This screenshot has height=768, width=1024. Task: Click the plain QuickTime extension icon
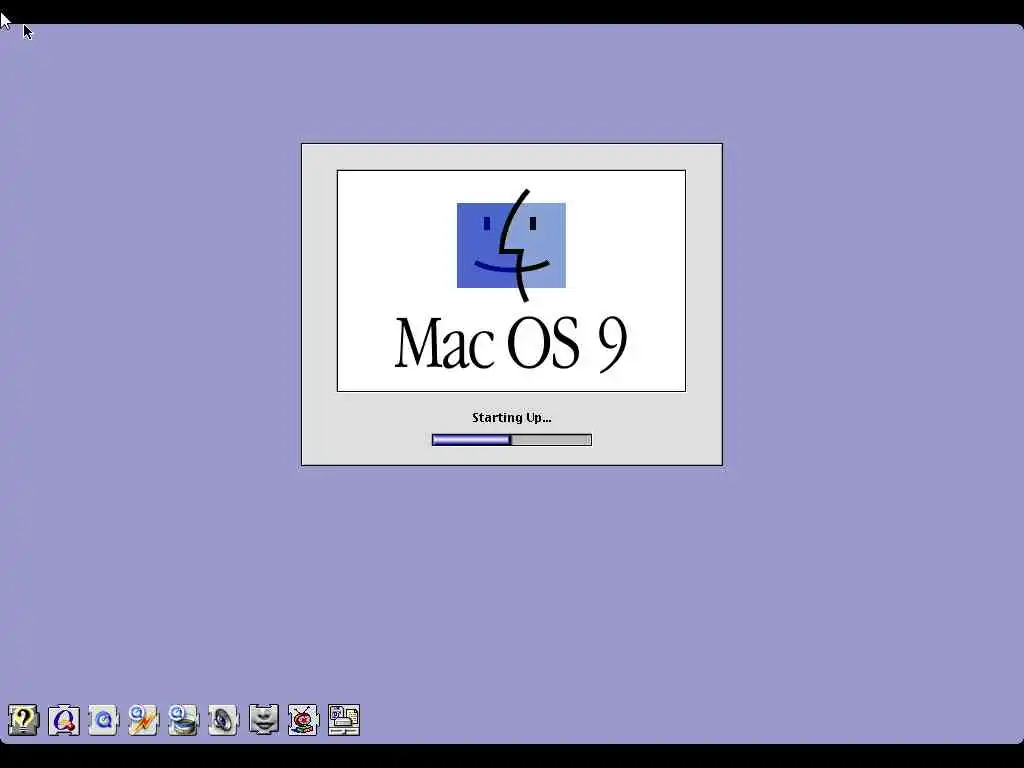tap(104, 720)
